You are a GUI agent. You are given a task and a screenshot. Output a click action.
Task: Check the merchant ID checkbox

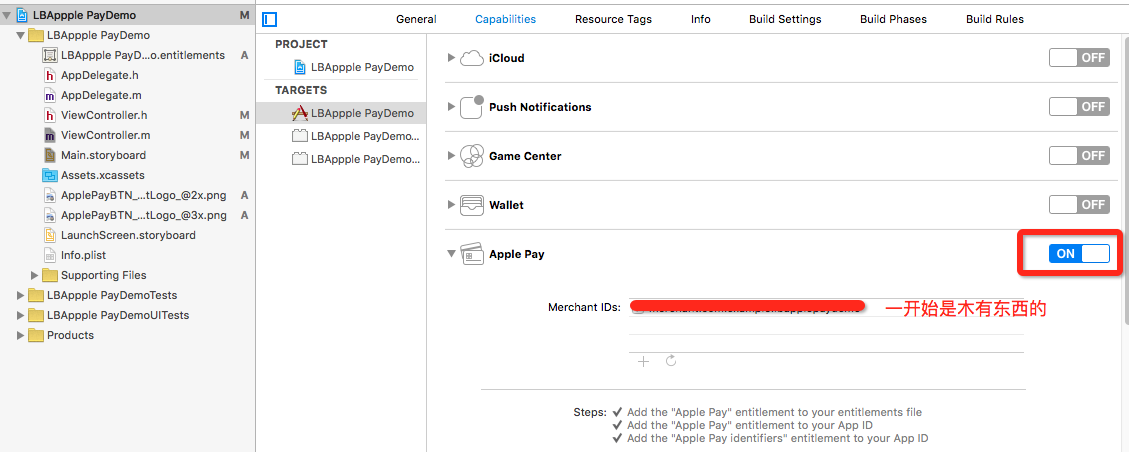(x=638, y=308)
